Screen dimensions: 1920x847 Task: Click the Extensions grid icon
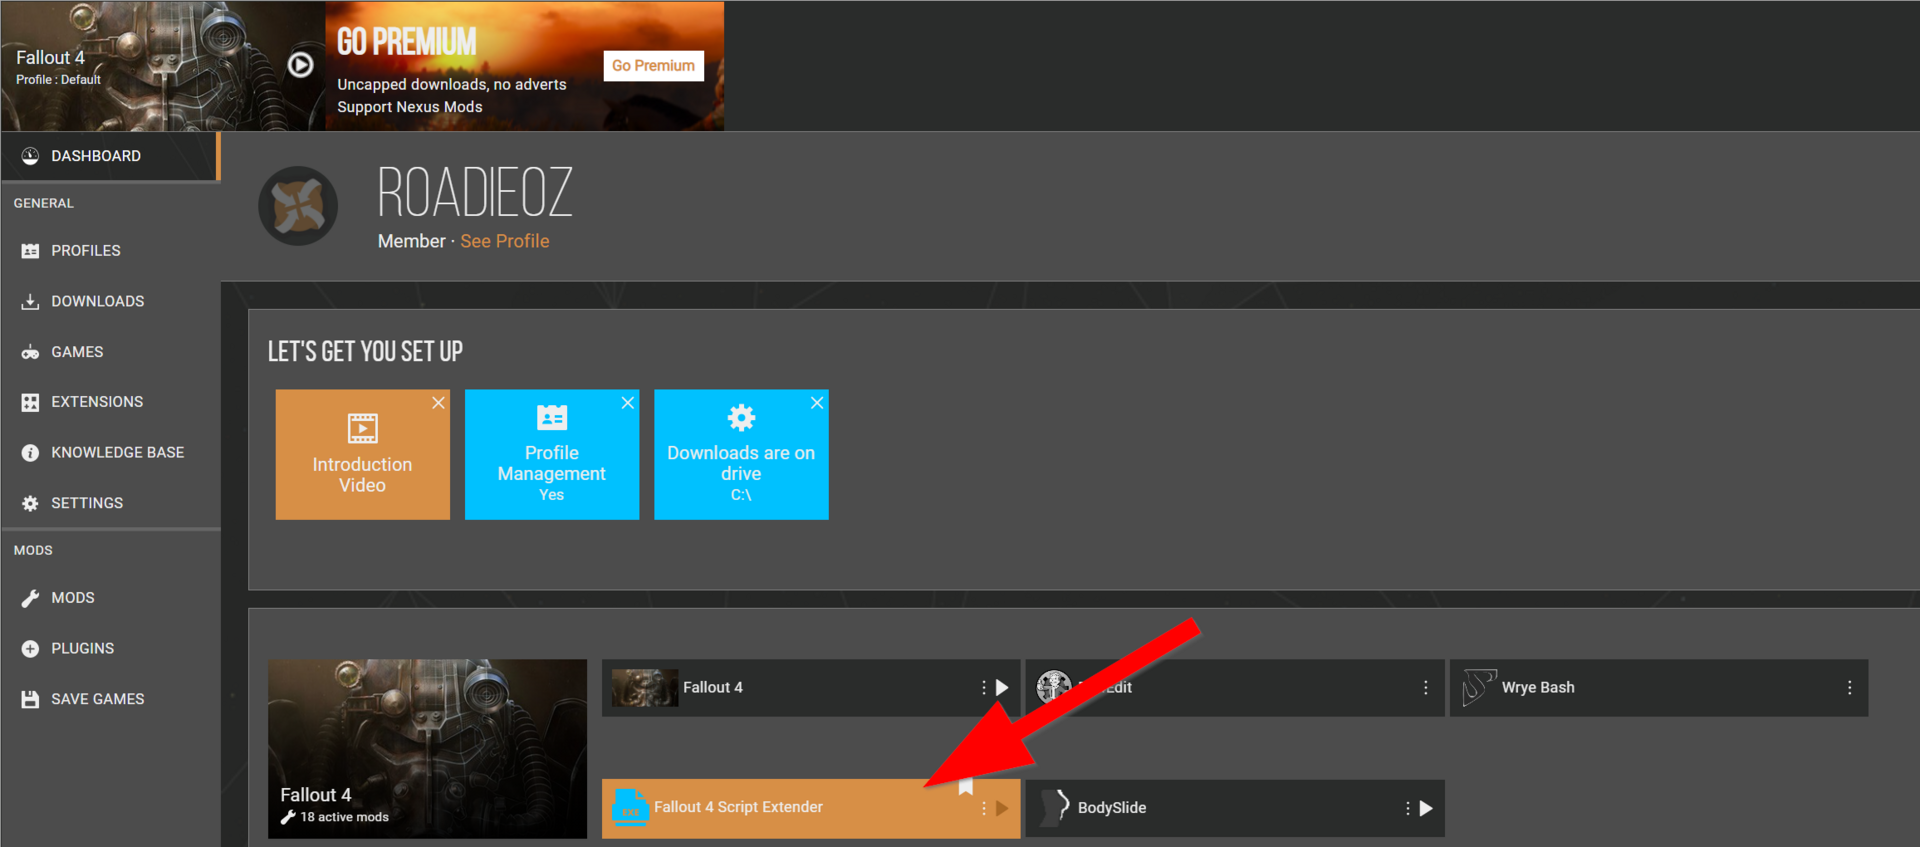pyautogui.click(x=30, y=402)
